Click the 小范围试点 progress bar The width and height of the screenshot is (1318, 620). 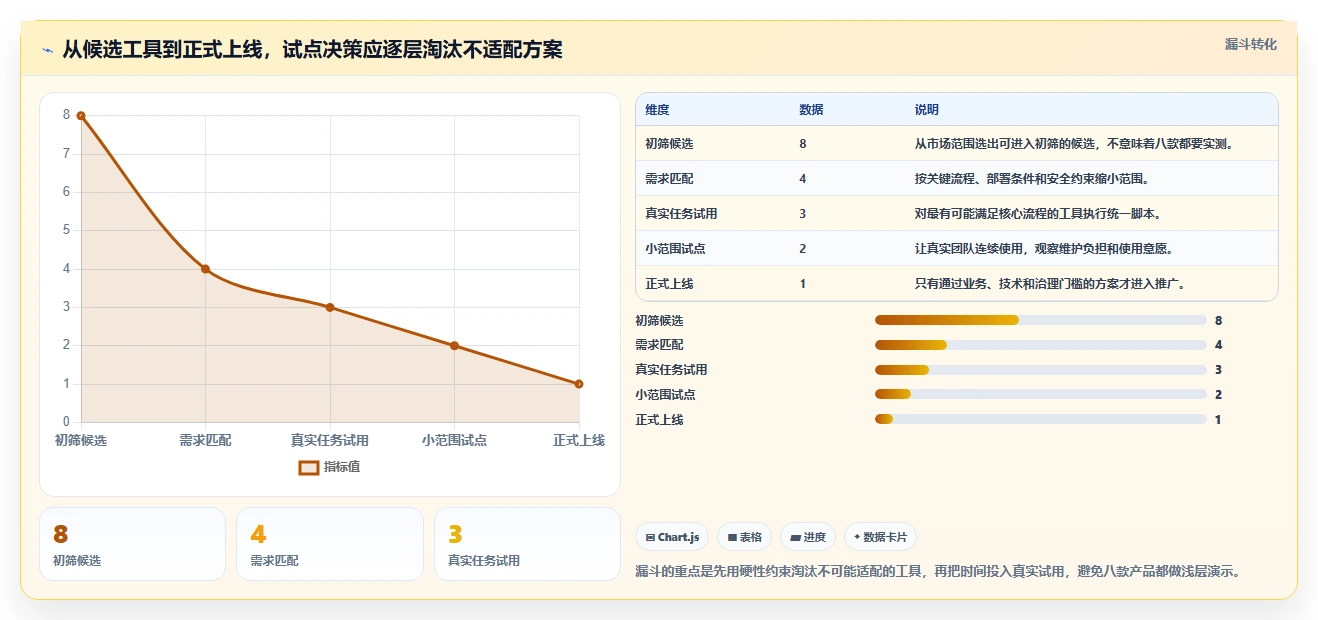[x=1040, y=395]
